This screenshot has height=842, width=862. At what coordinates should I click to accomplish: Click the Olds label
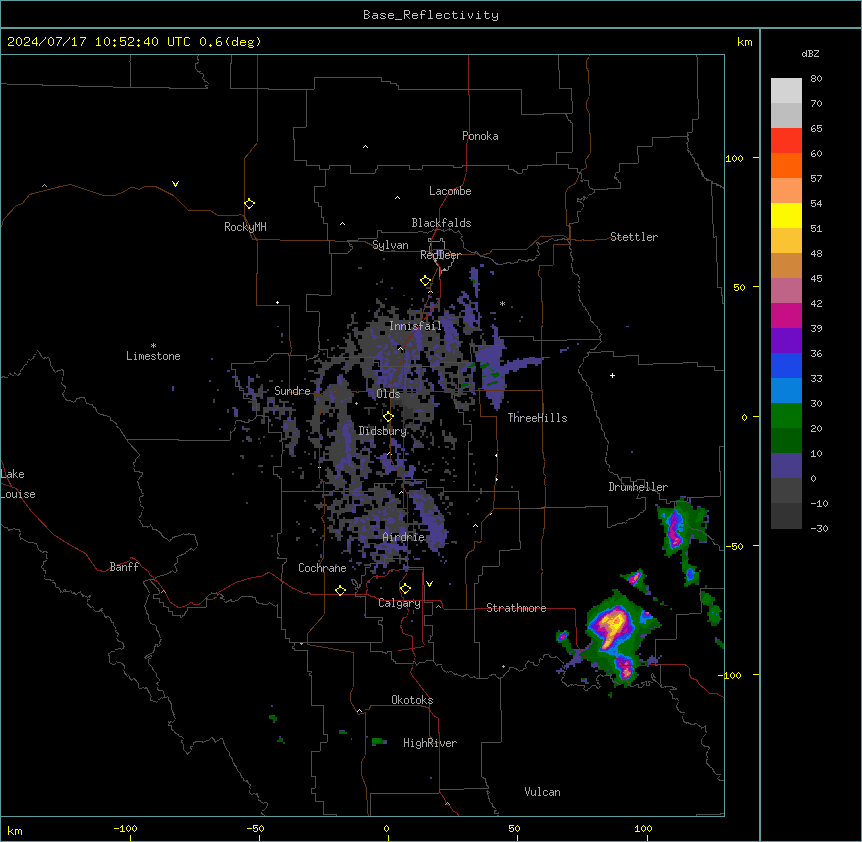pyautogui.click(x=388, y=394)
